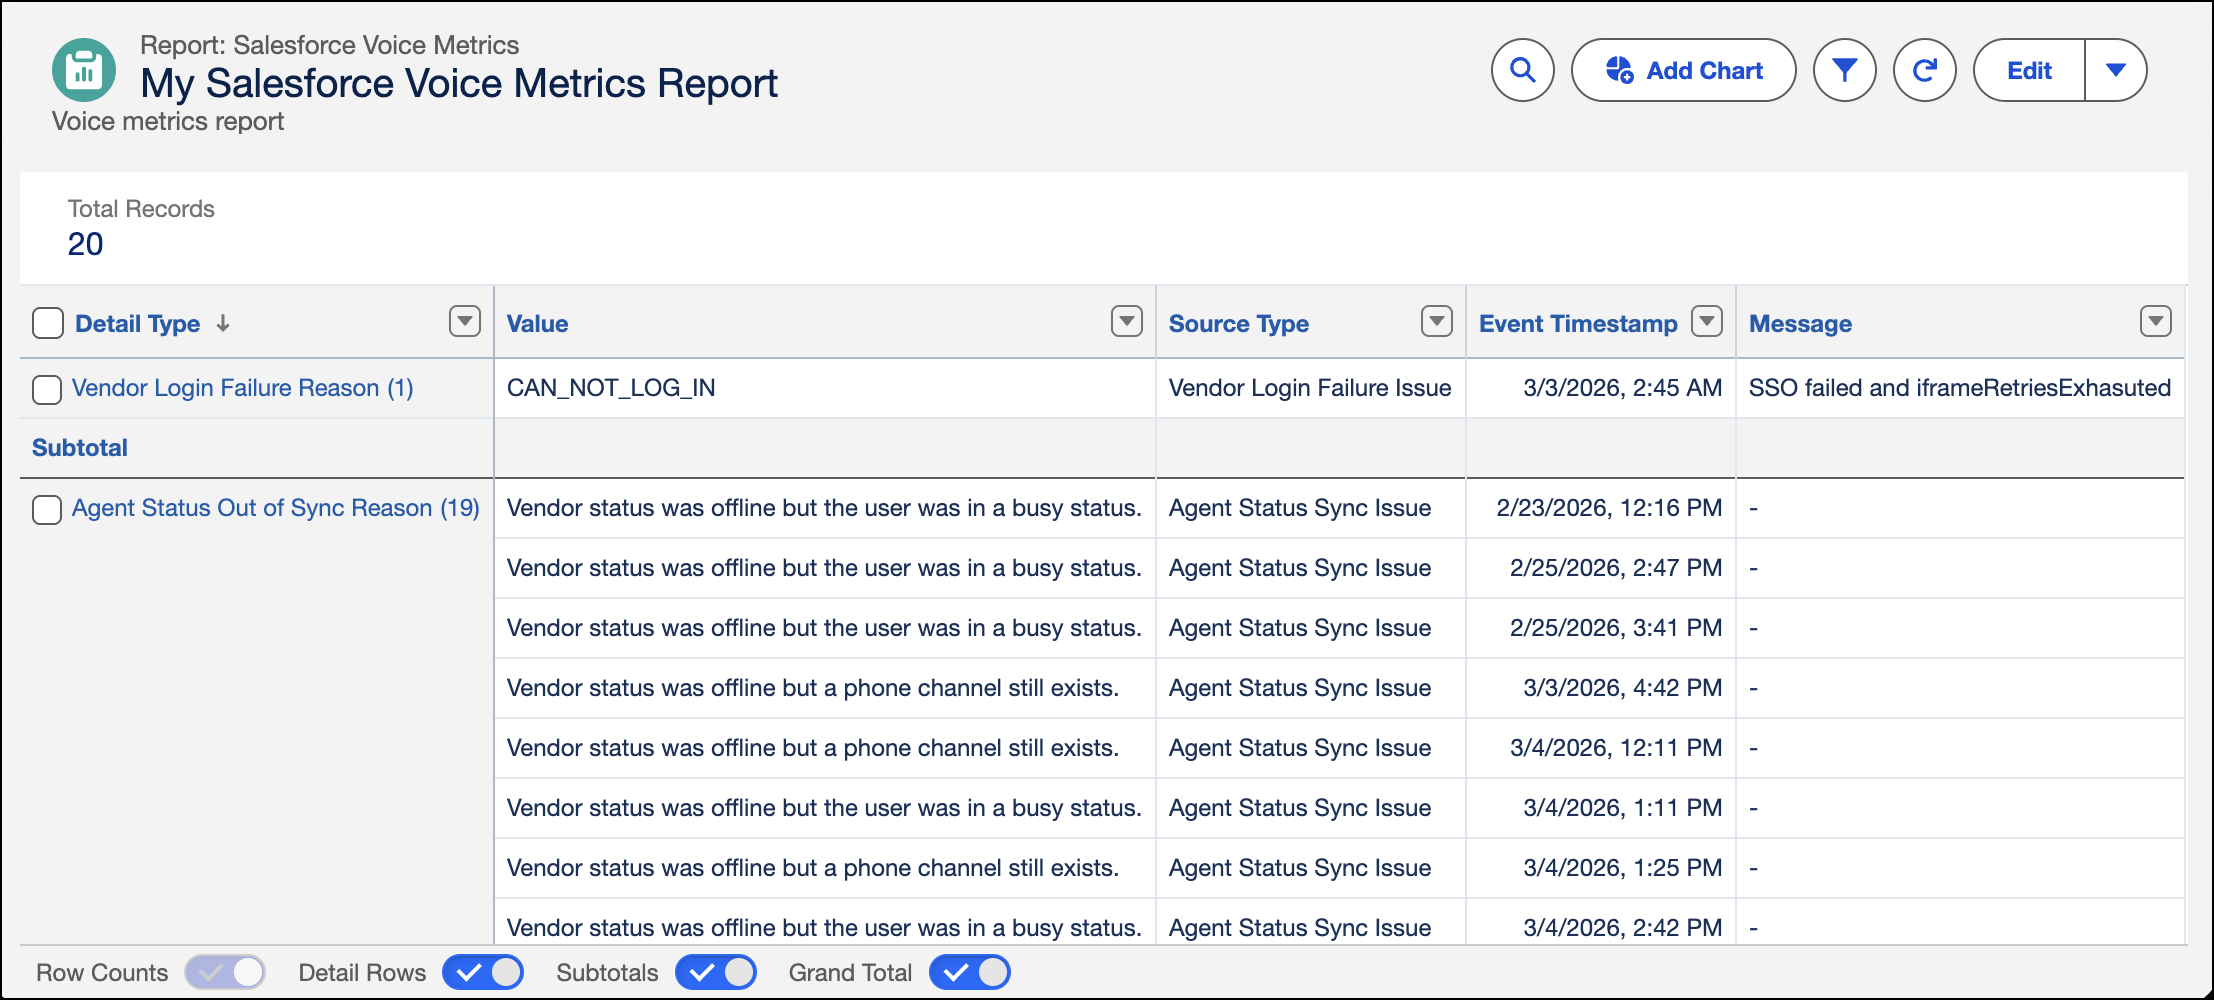Click the Report: Salesforce Voice Metrics label
Image resolution: width=2214 pixels, height=1000 pixels.
(x=330, y=45)
